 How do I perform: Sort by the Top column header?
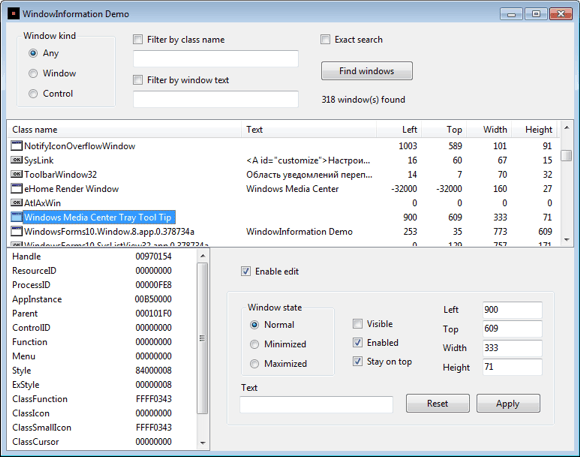click(444, 130)
